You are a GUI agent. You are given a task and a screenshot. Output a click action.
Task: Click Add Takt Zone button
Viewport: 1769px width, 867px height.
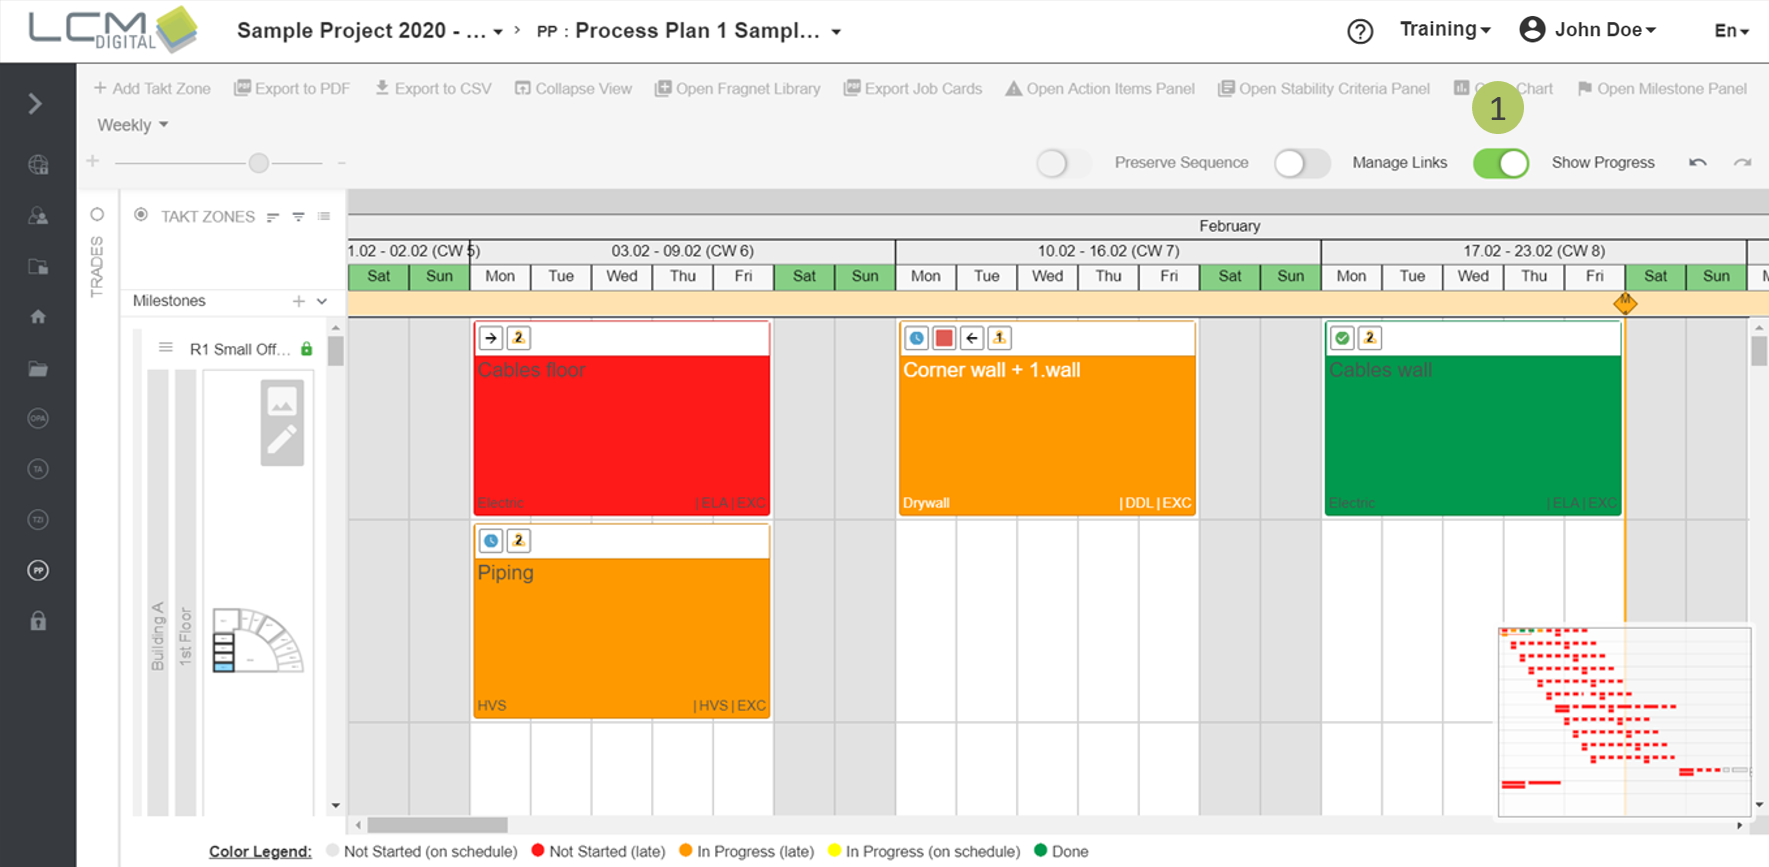pyautogui.click(x=152, y=89)
